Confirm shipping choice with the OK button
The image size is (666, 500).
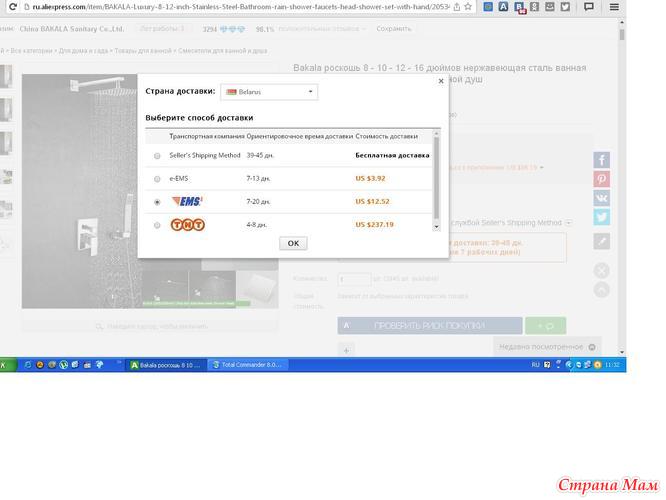tap(293, 243)
